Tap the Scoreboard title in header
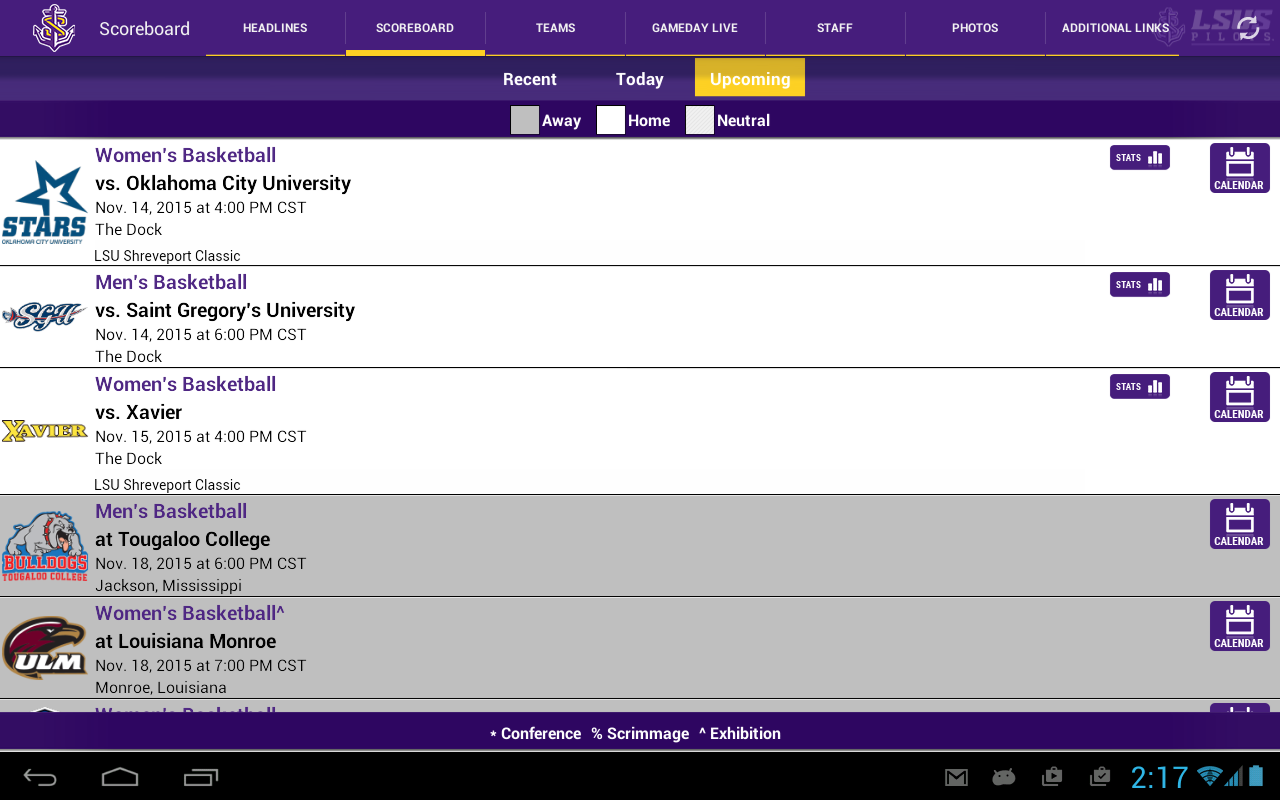 145,29
